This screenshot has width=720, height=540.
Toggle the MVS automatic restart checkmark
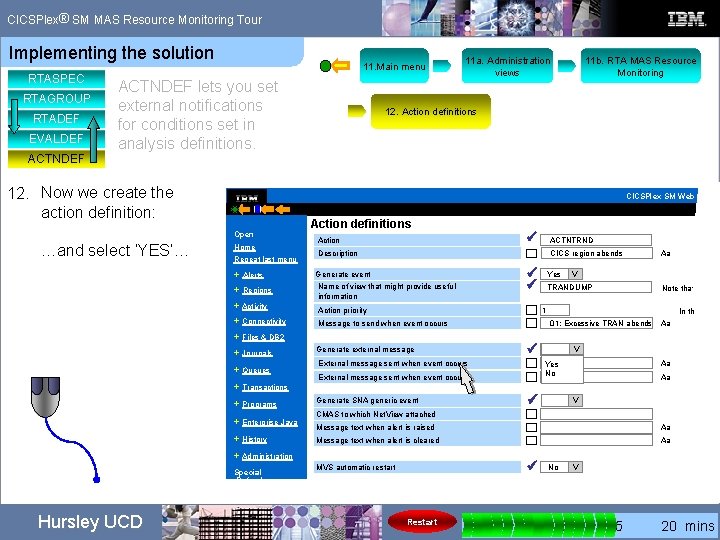pyautogui.click(x=531, y=465)
